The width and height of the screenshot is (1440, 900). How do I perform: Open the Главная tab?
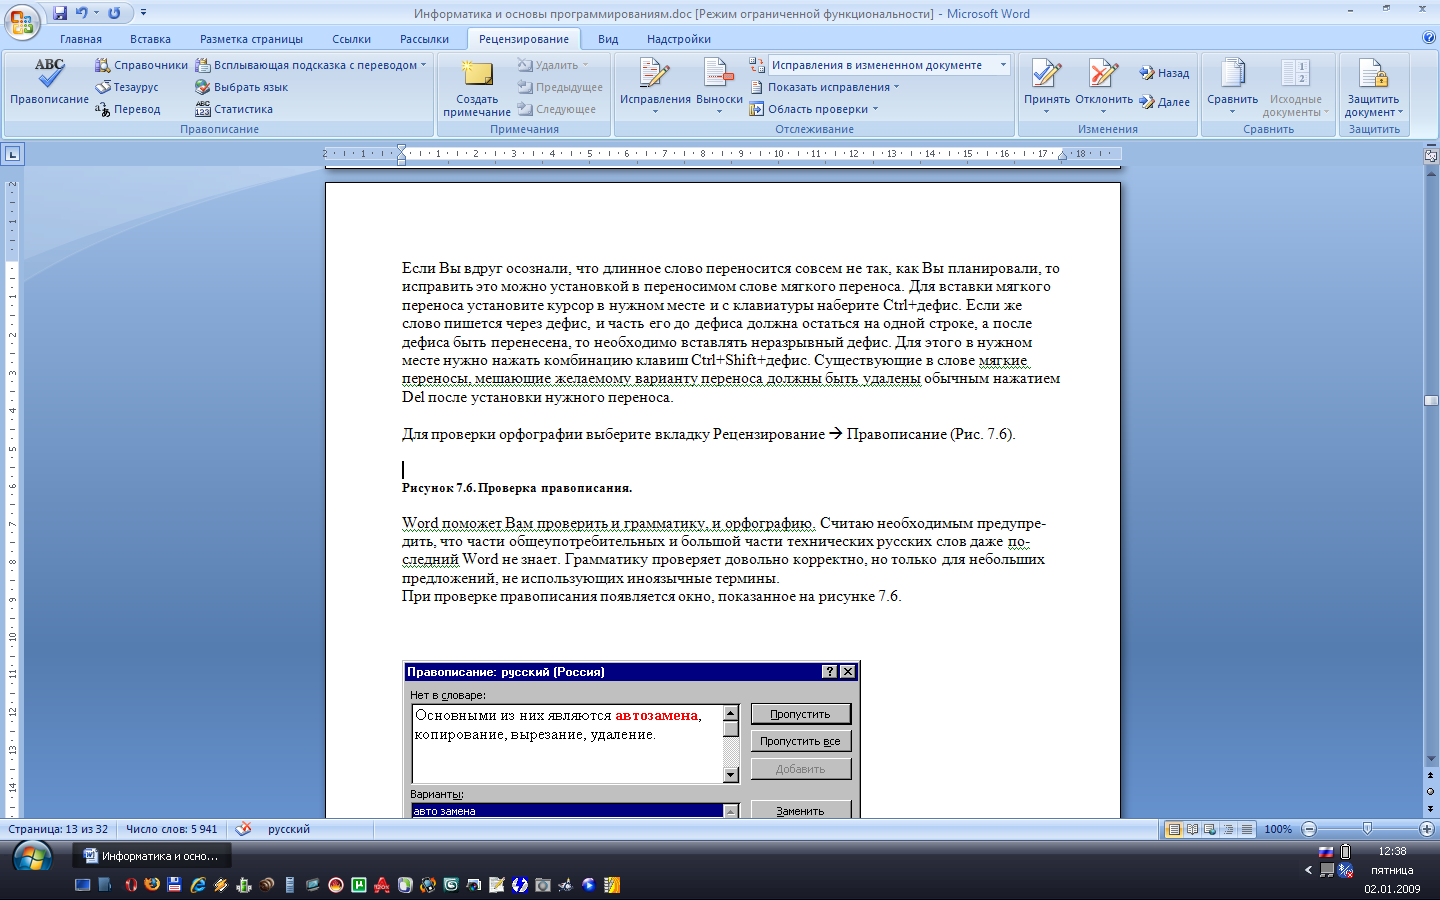(x=81, y=39)
